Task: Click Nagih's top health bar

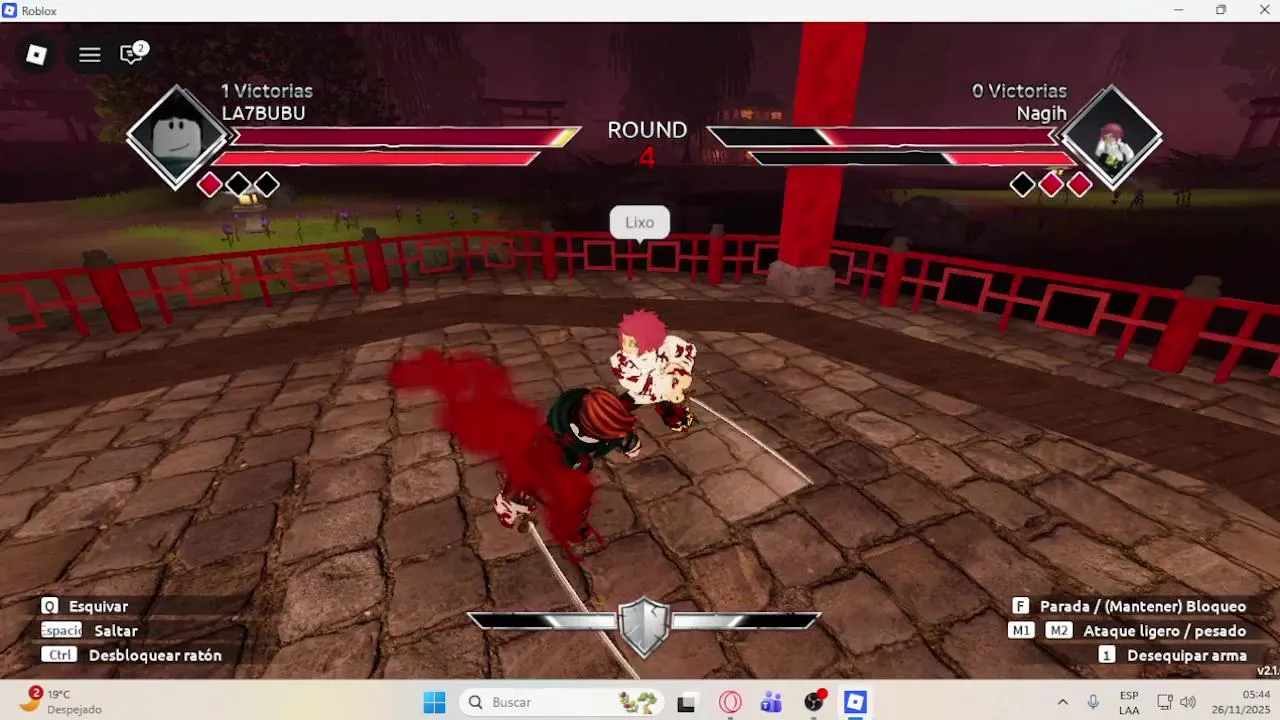Action: pos(883,136)
